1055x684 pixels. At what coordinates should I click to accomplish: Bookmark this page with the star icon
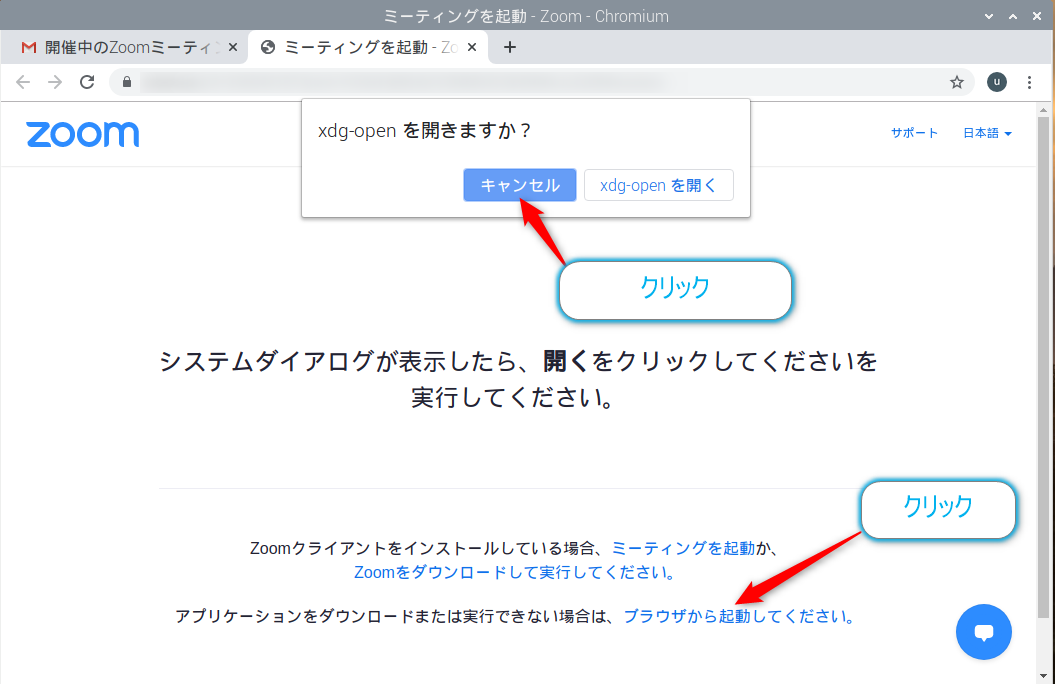pos(957,82)
